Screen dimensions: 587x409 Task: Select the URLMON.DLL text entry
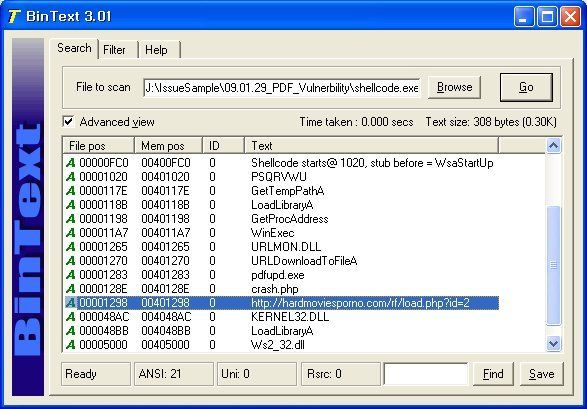[286, 247]
